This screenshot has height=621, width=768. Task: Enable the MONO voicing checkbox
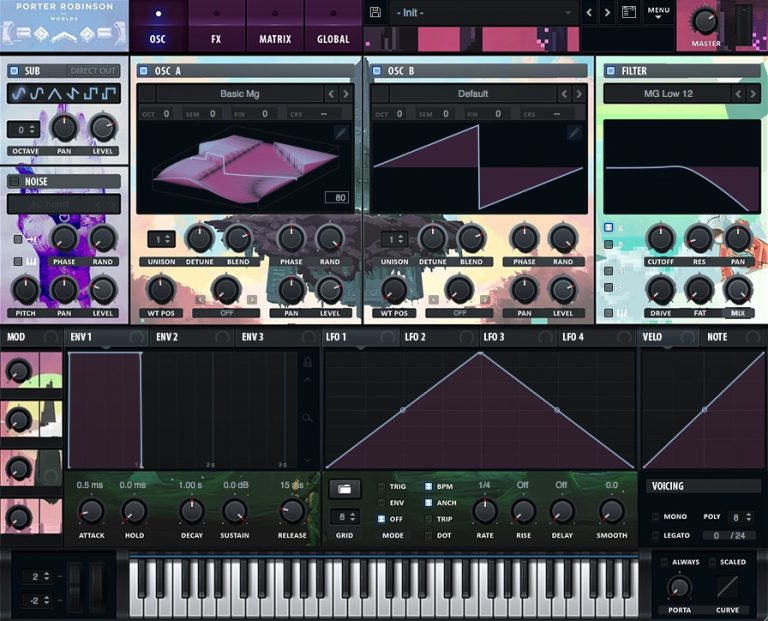tap(655, 516)
